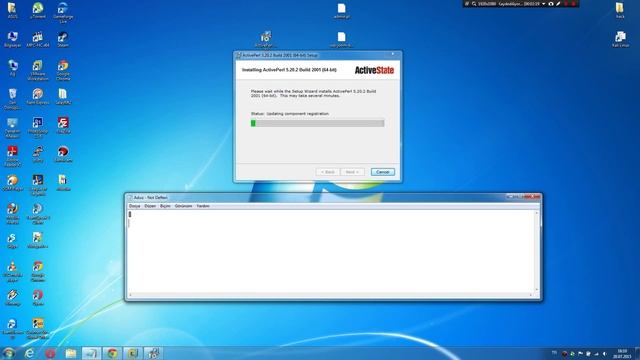Screen dimensions: 640x360
Task: Select the Photoshop CS5 desktop icon
Action: point(38,128)
